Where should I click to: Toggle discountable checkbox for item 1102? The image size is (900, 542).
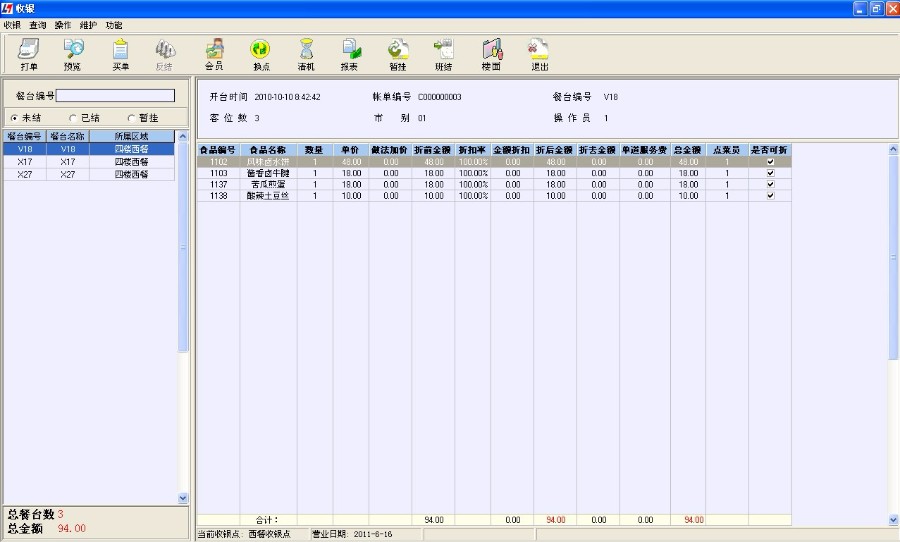point(770,162)
